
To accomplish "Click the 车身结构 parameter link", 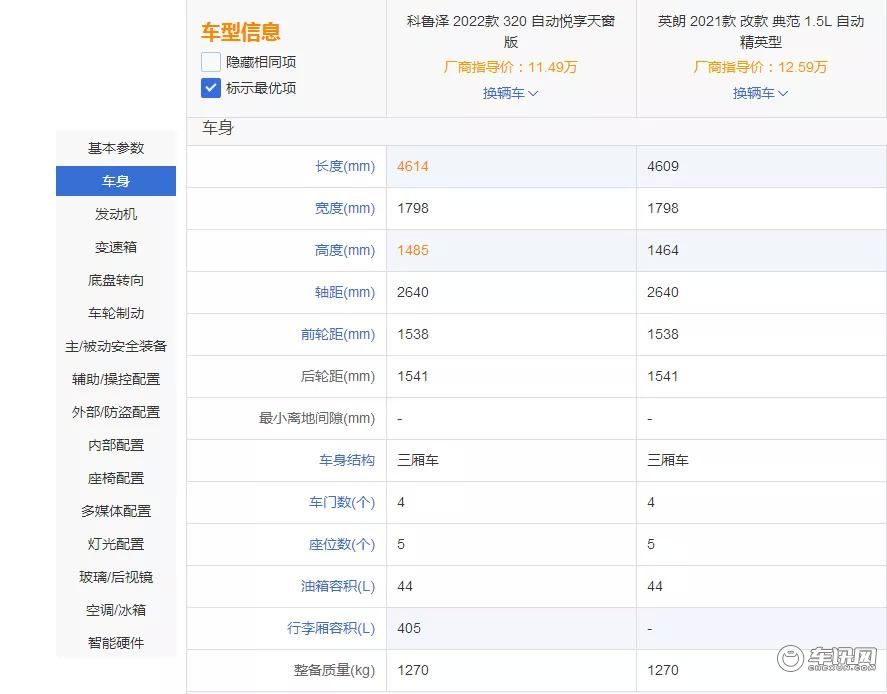I will 347,460.
